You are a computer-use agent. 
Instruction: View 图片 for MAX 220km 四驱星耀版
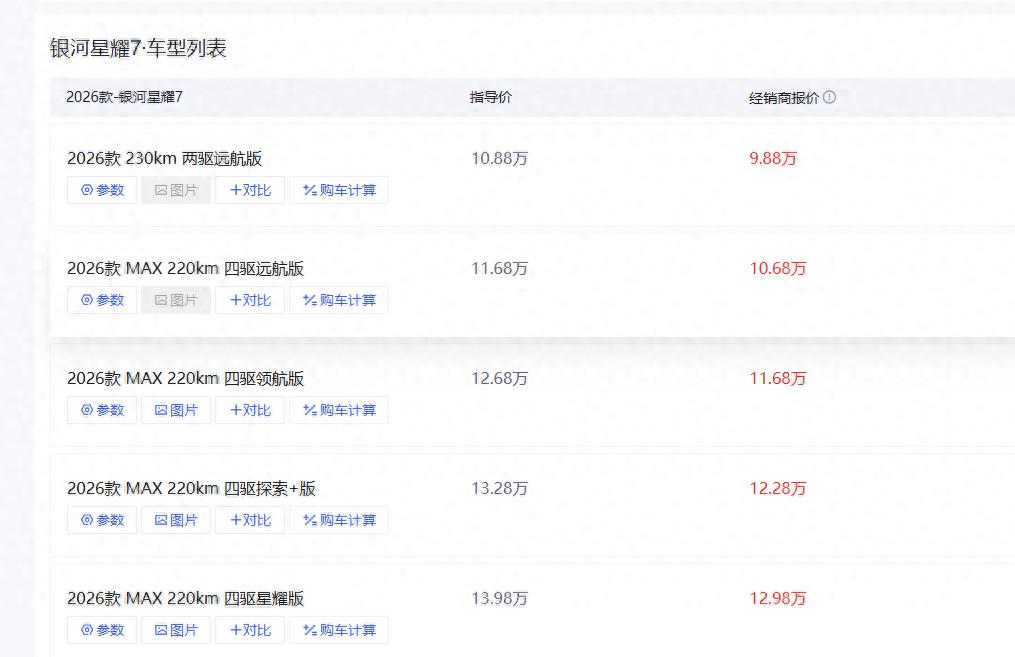pyautogui.click(x=176, y=630)
